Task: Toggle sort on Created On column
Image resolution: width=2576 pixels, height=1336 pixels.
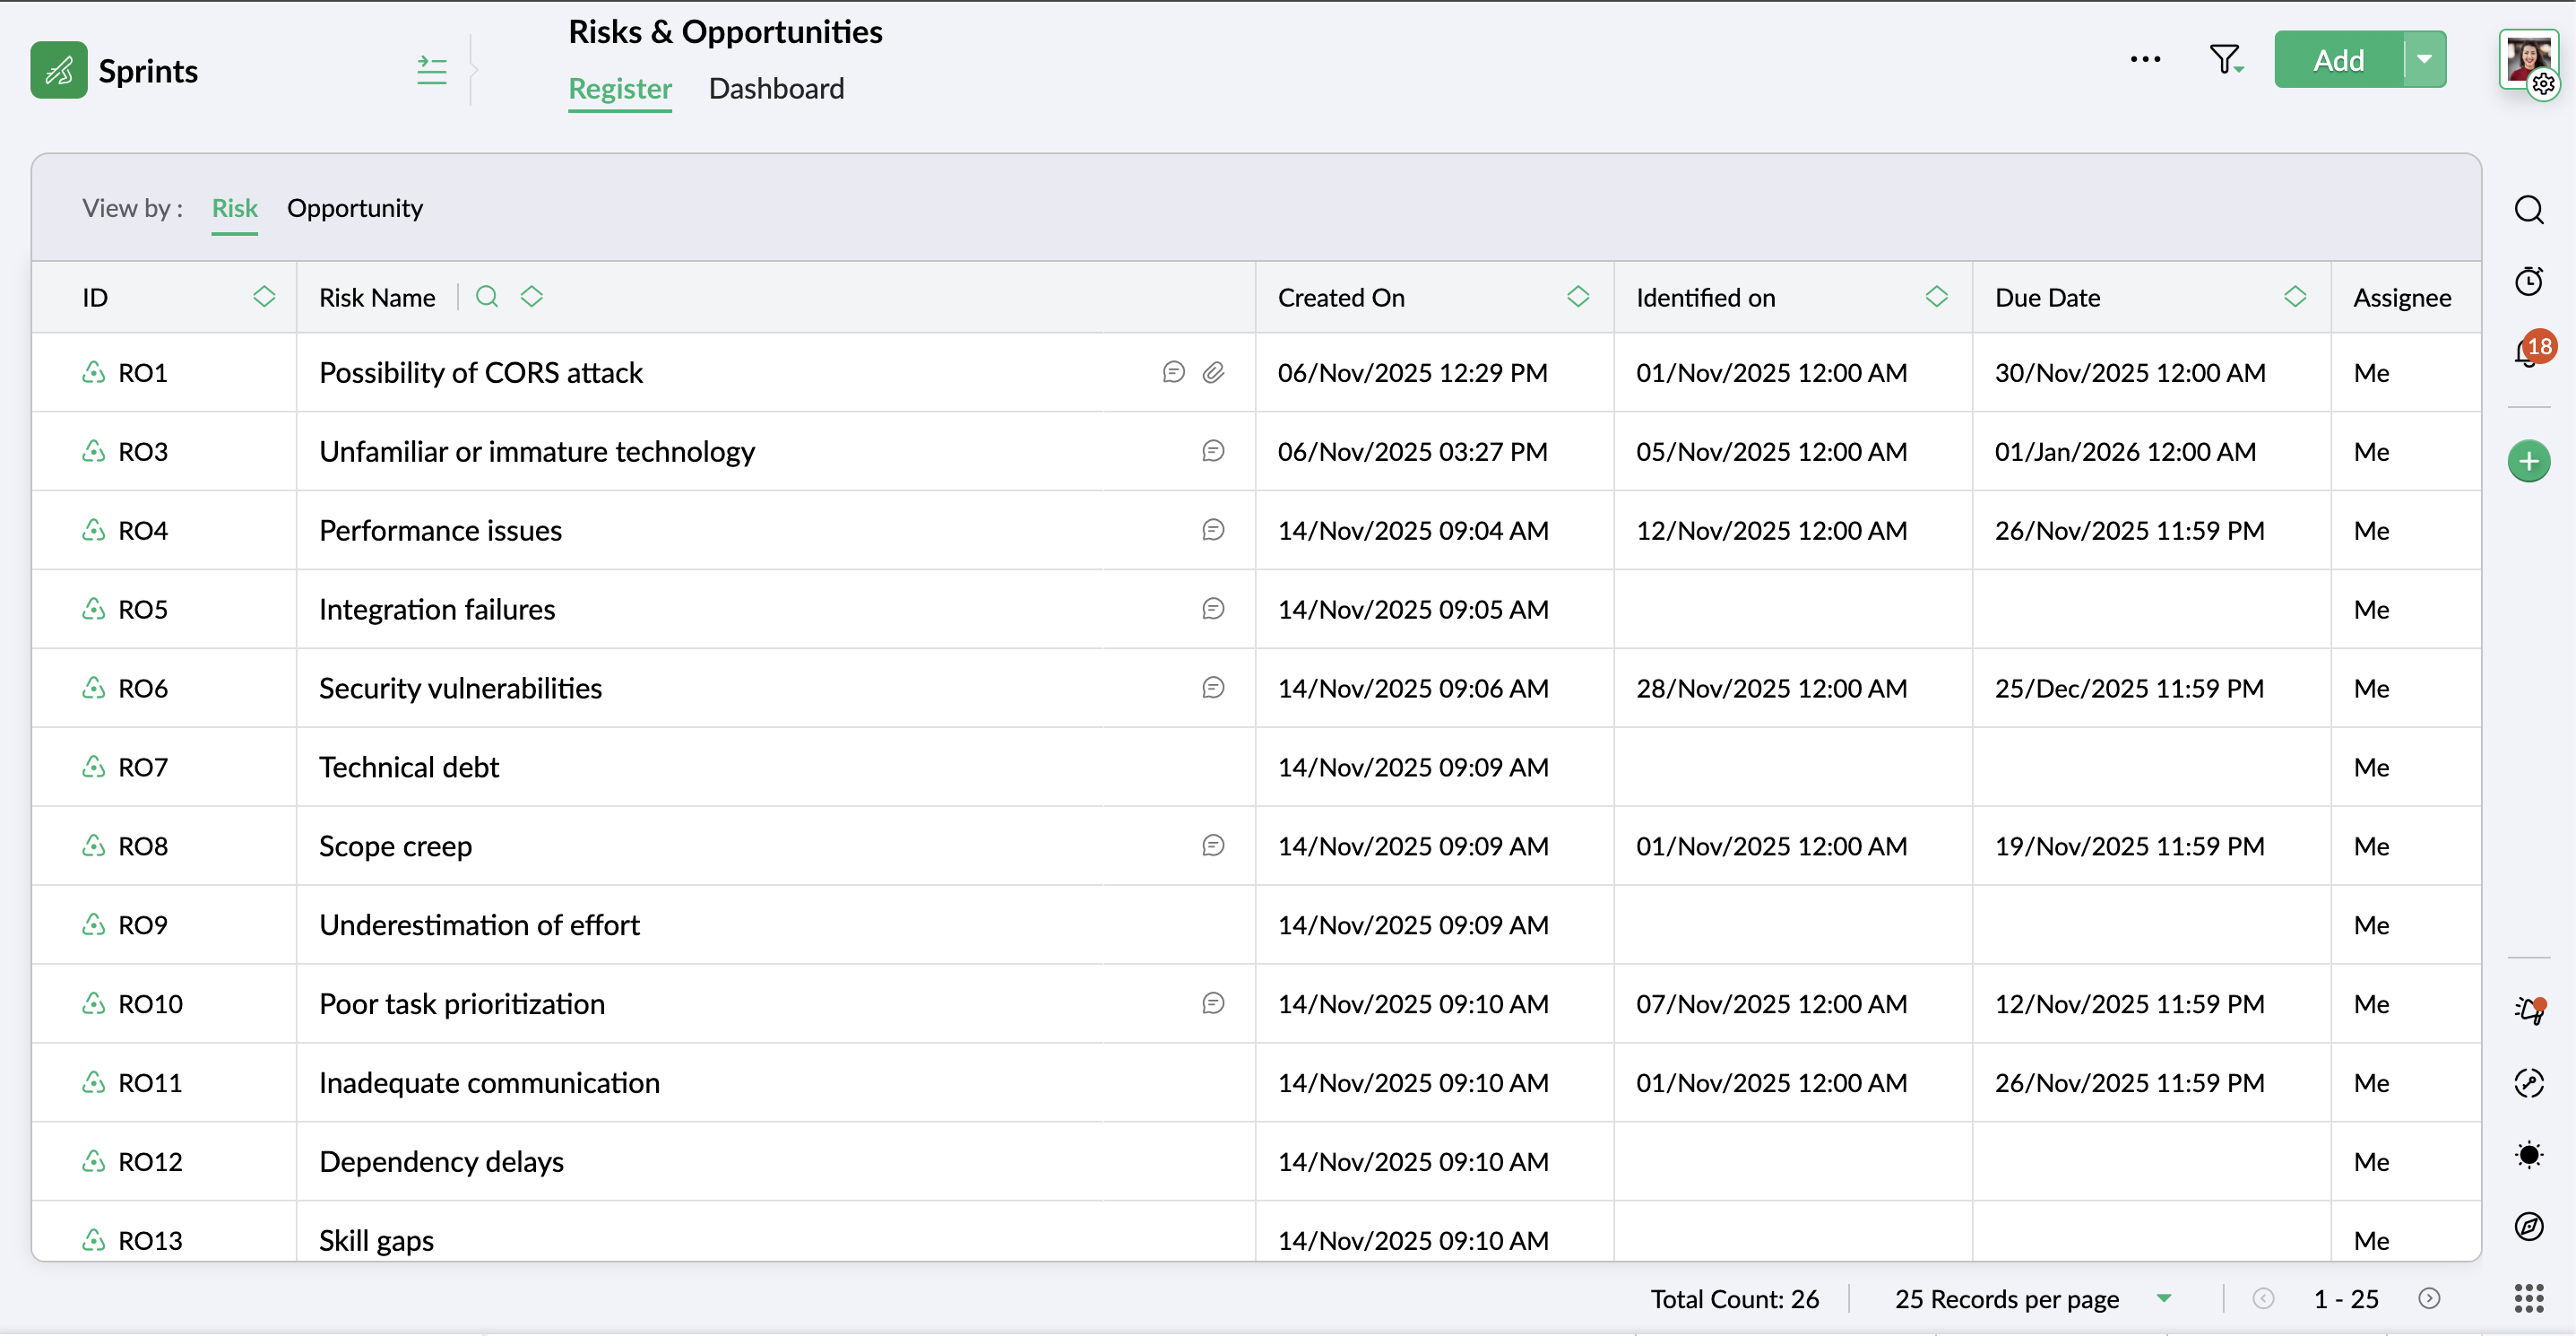Action: (1578, 297)
